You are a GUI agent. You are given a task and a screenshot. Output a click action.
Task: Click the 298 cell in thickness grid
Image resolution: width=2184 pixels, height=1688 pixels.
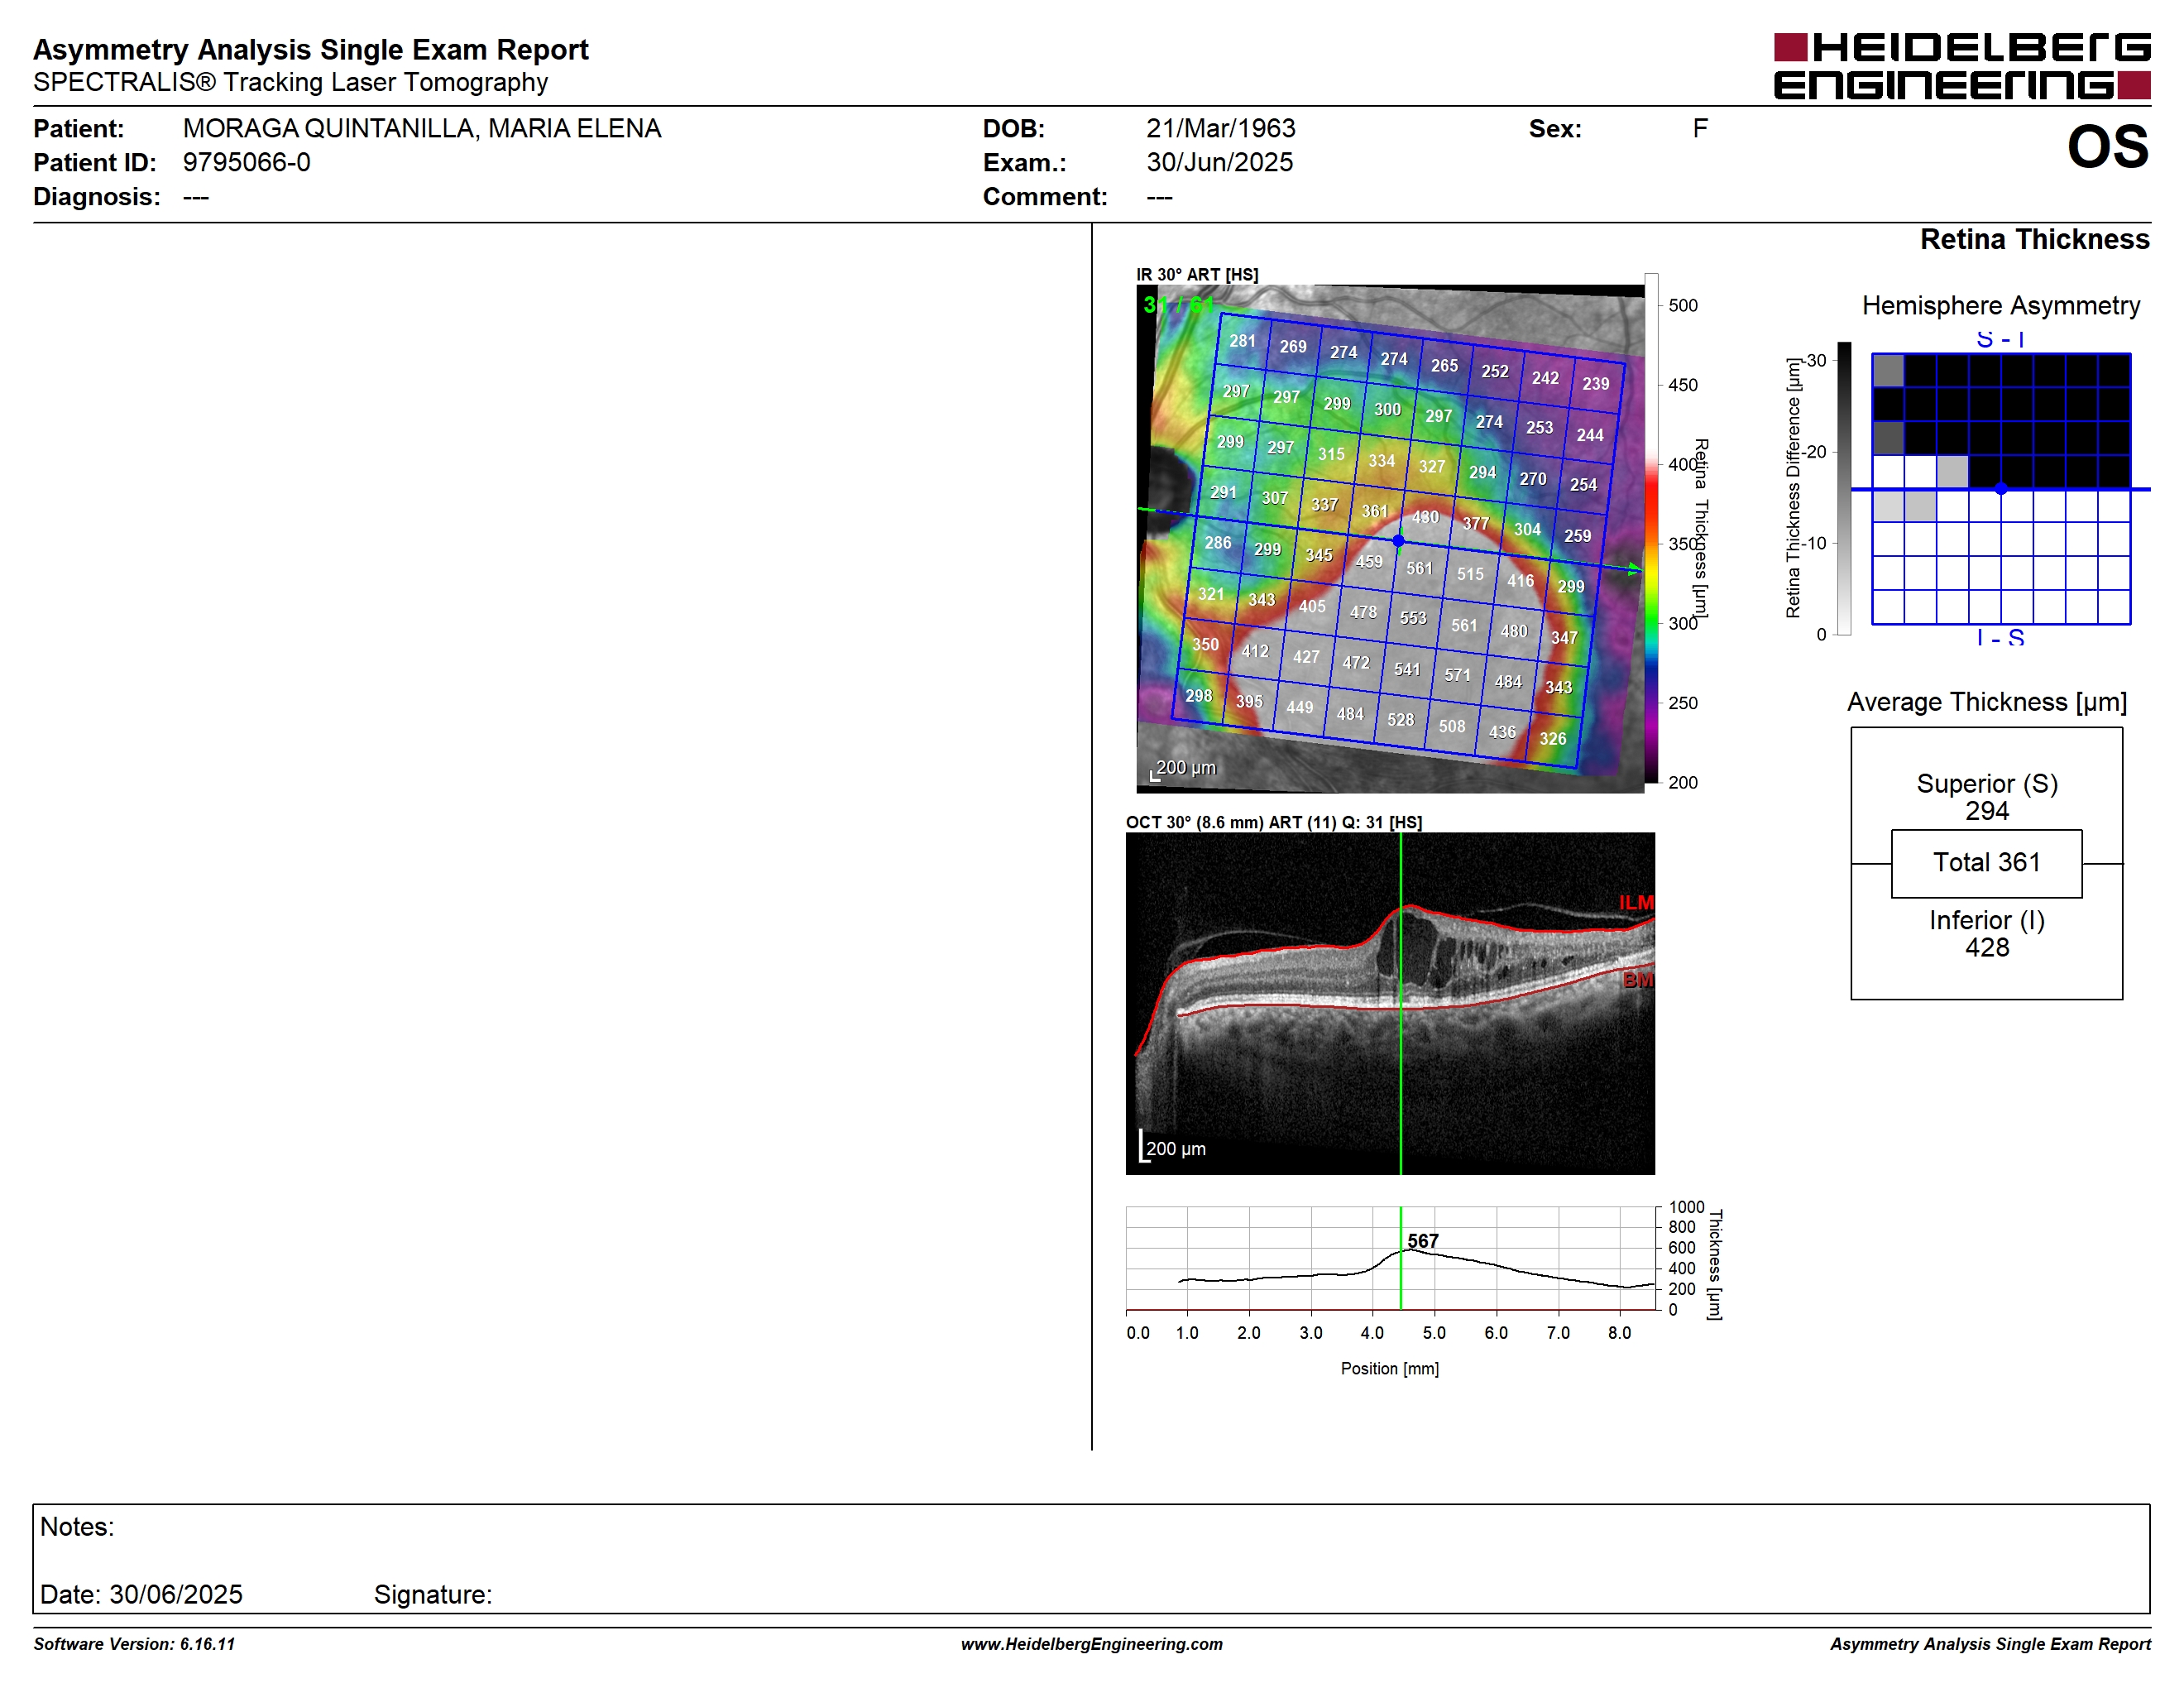tap(1199, 696)
